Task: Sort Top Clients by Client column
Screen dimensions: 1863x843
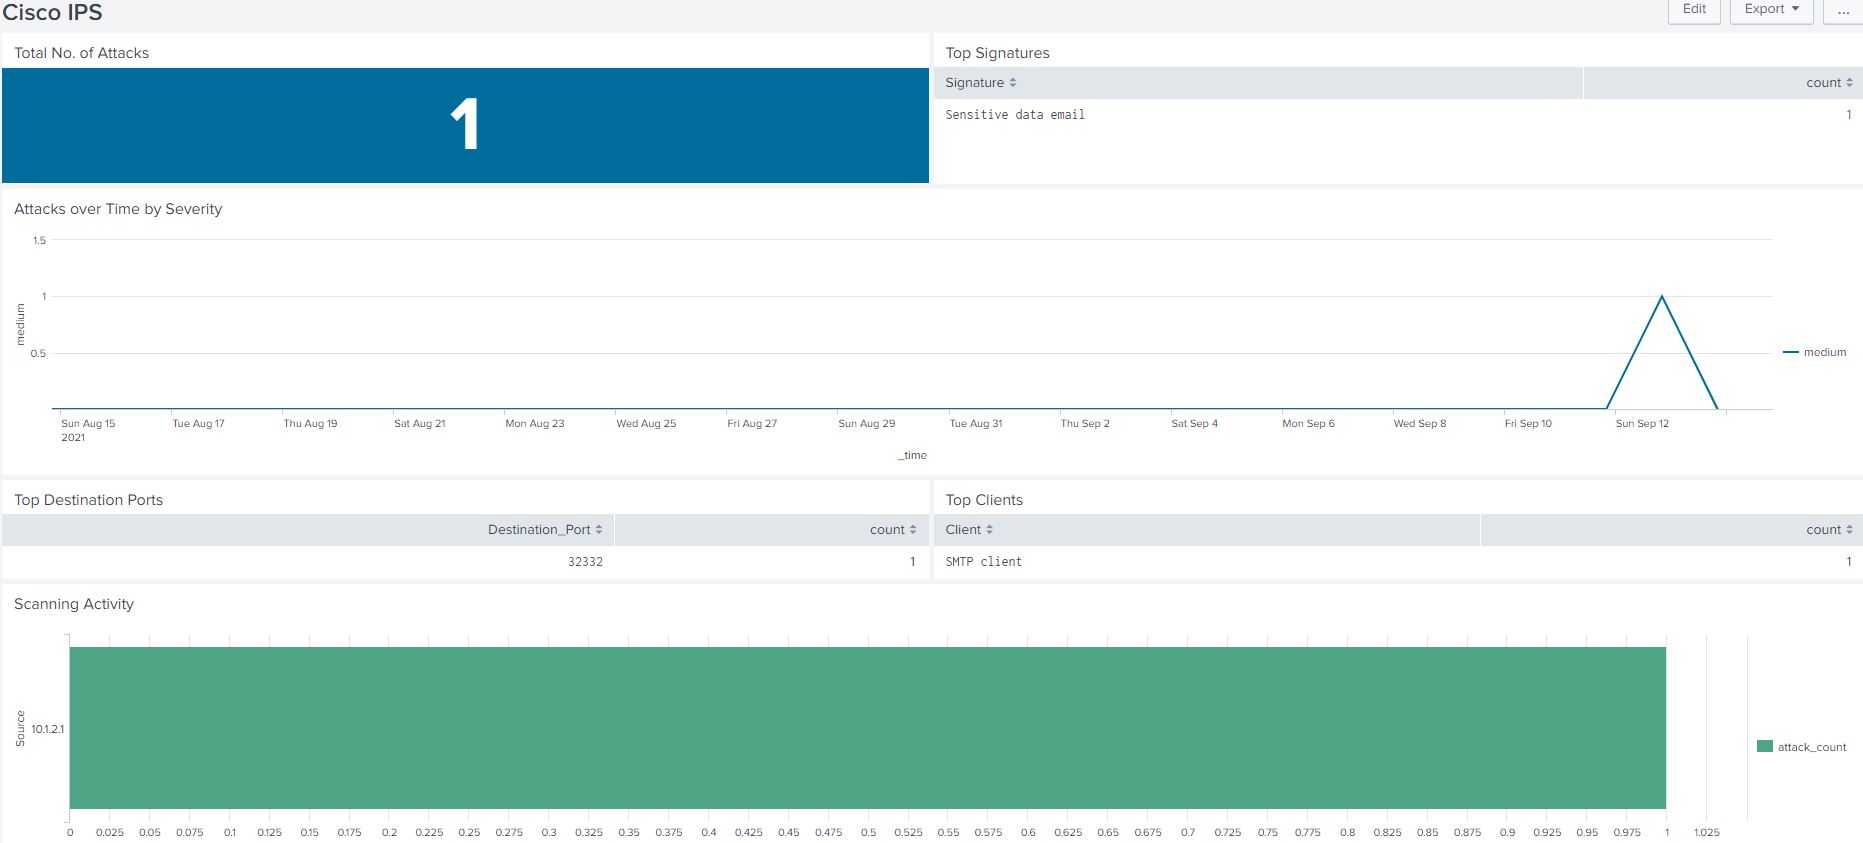Action: point(969,530)
